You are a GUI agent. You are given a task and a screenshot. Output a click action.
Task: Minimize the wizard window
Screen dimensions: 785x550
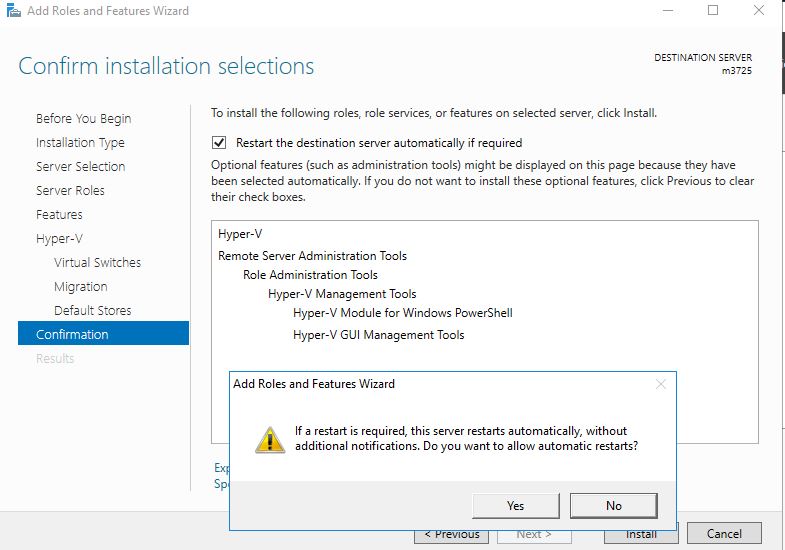(x=668, y=10)
